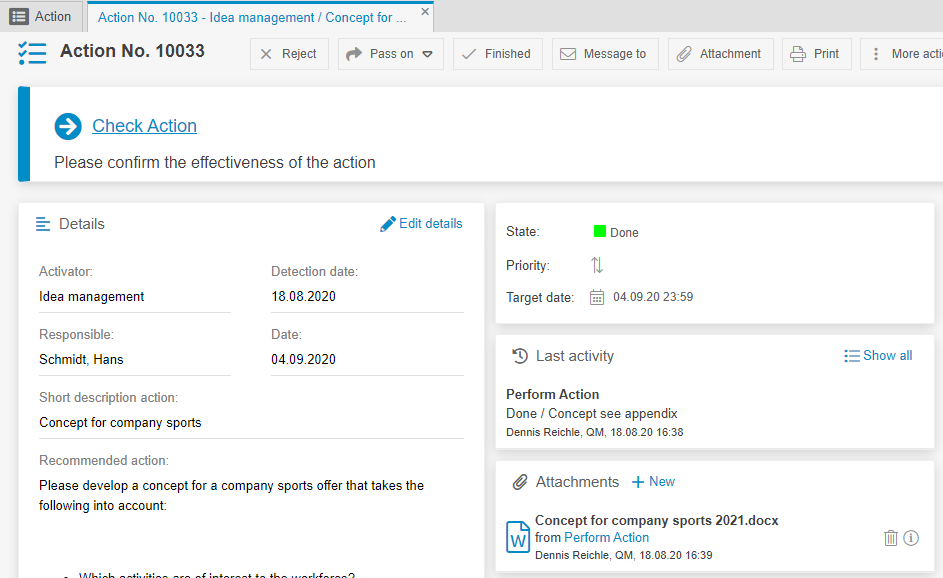Click the priority arrows icon
The width and height of the screenshot is (943, 578).
coord(597,265)
